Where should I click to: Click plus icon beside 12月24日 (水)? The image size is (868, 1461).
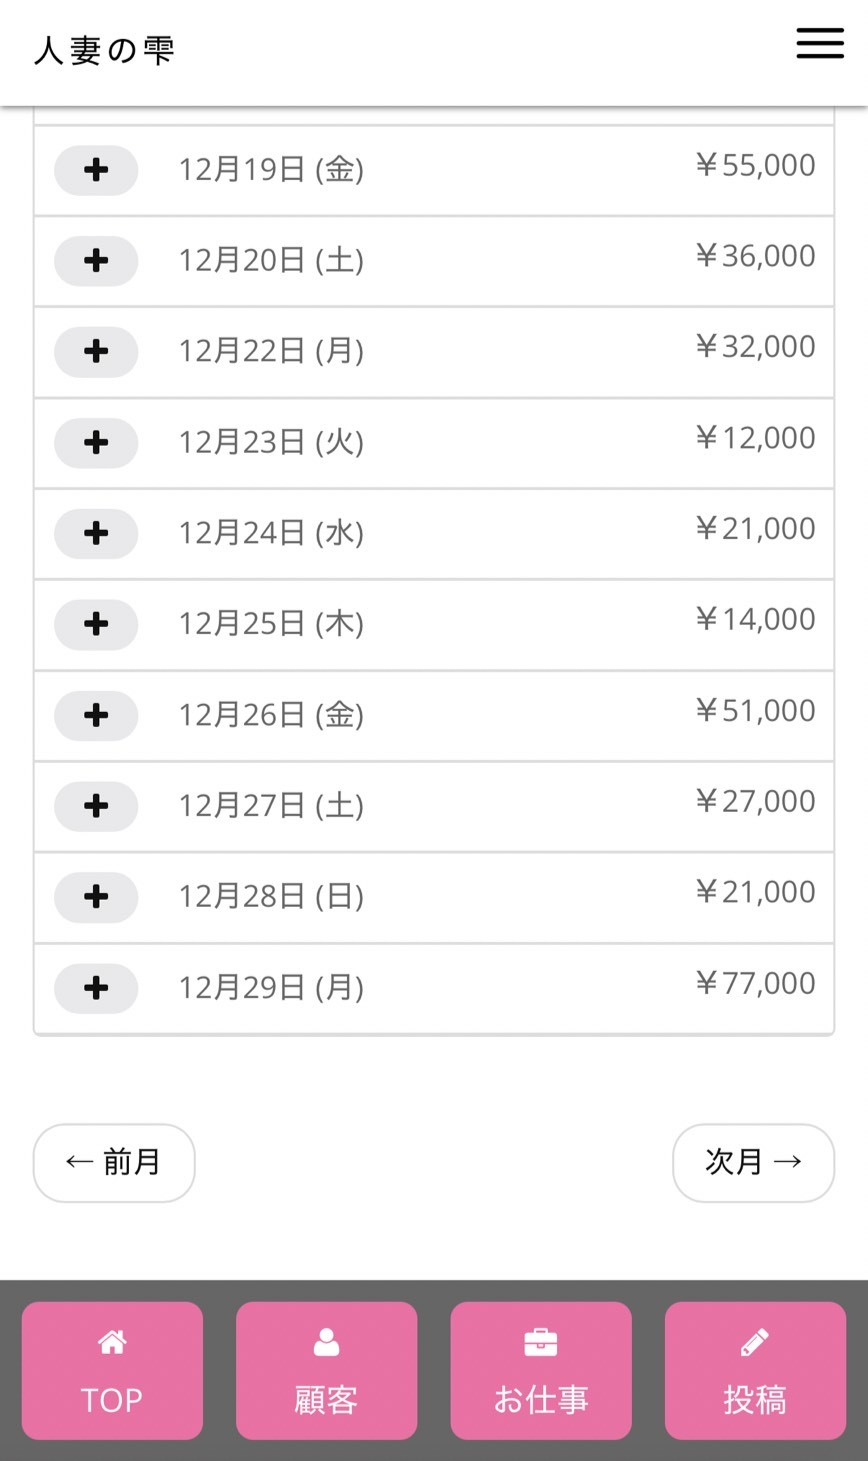click(x=96, y=533)
